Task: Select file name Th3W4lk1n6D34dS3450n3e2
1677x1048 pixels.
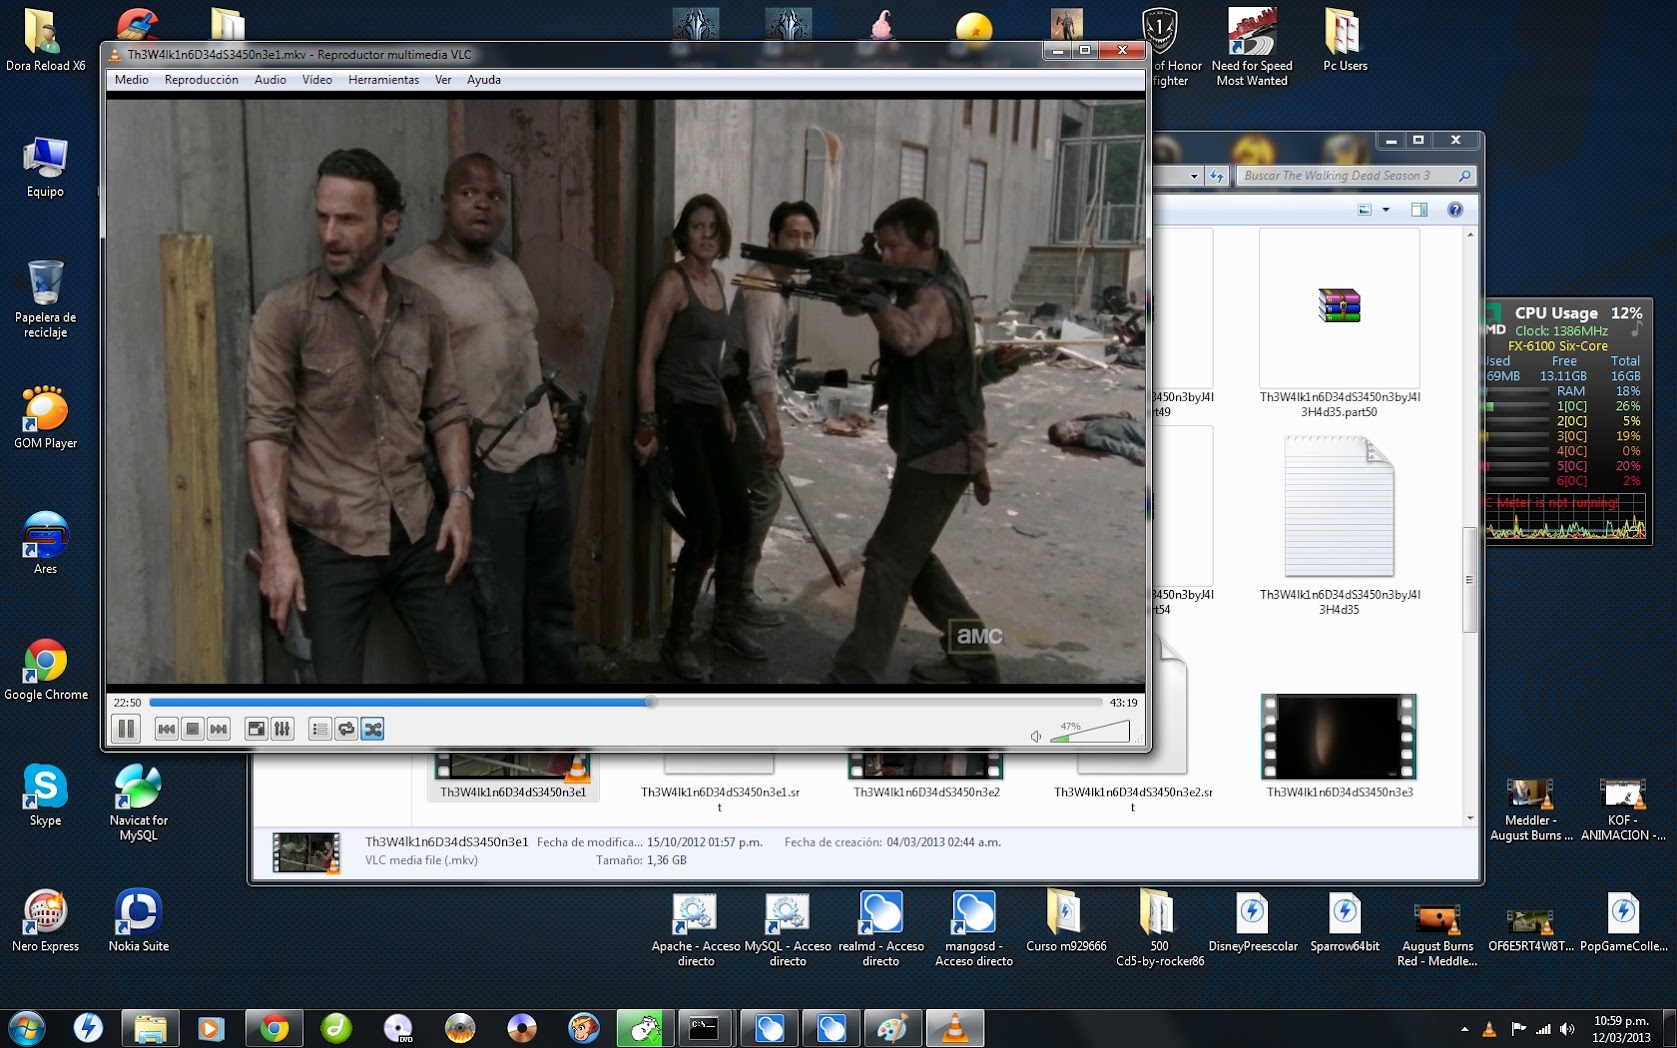Action: [x=926, y=792]
